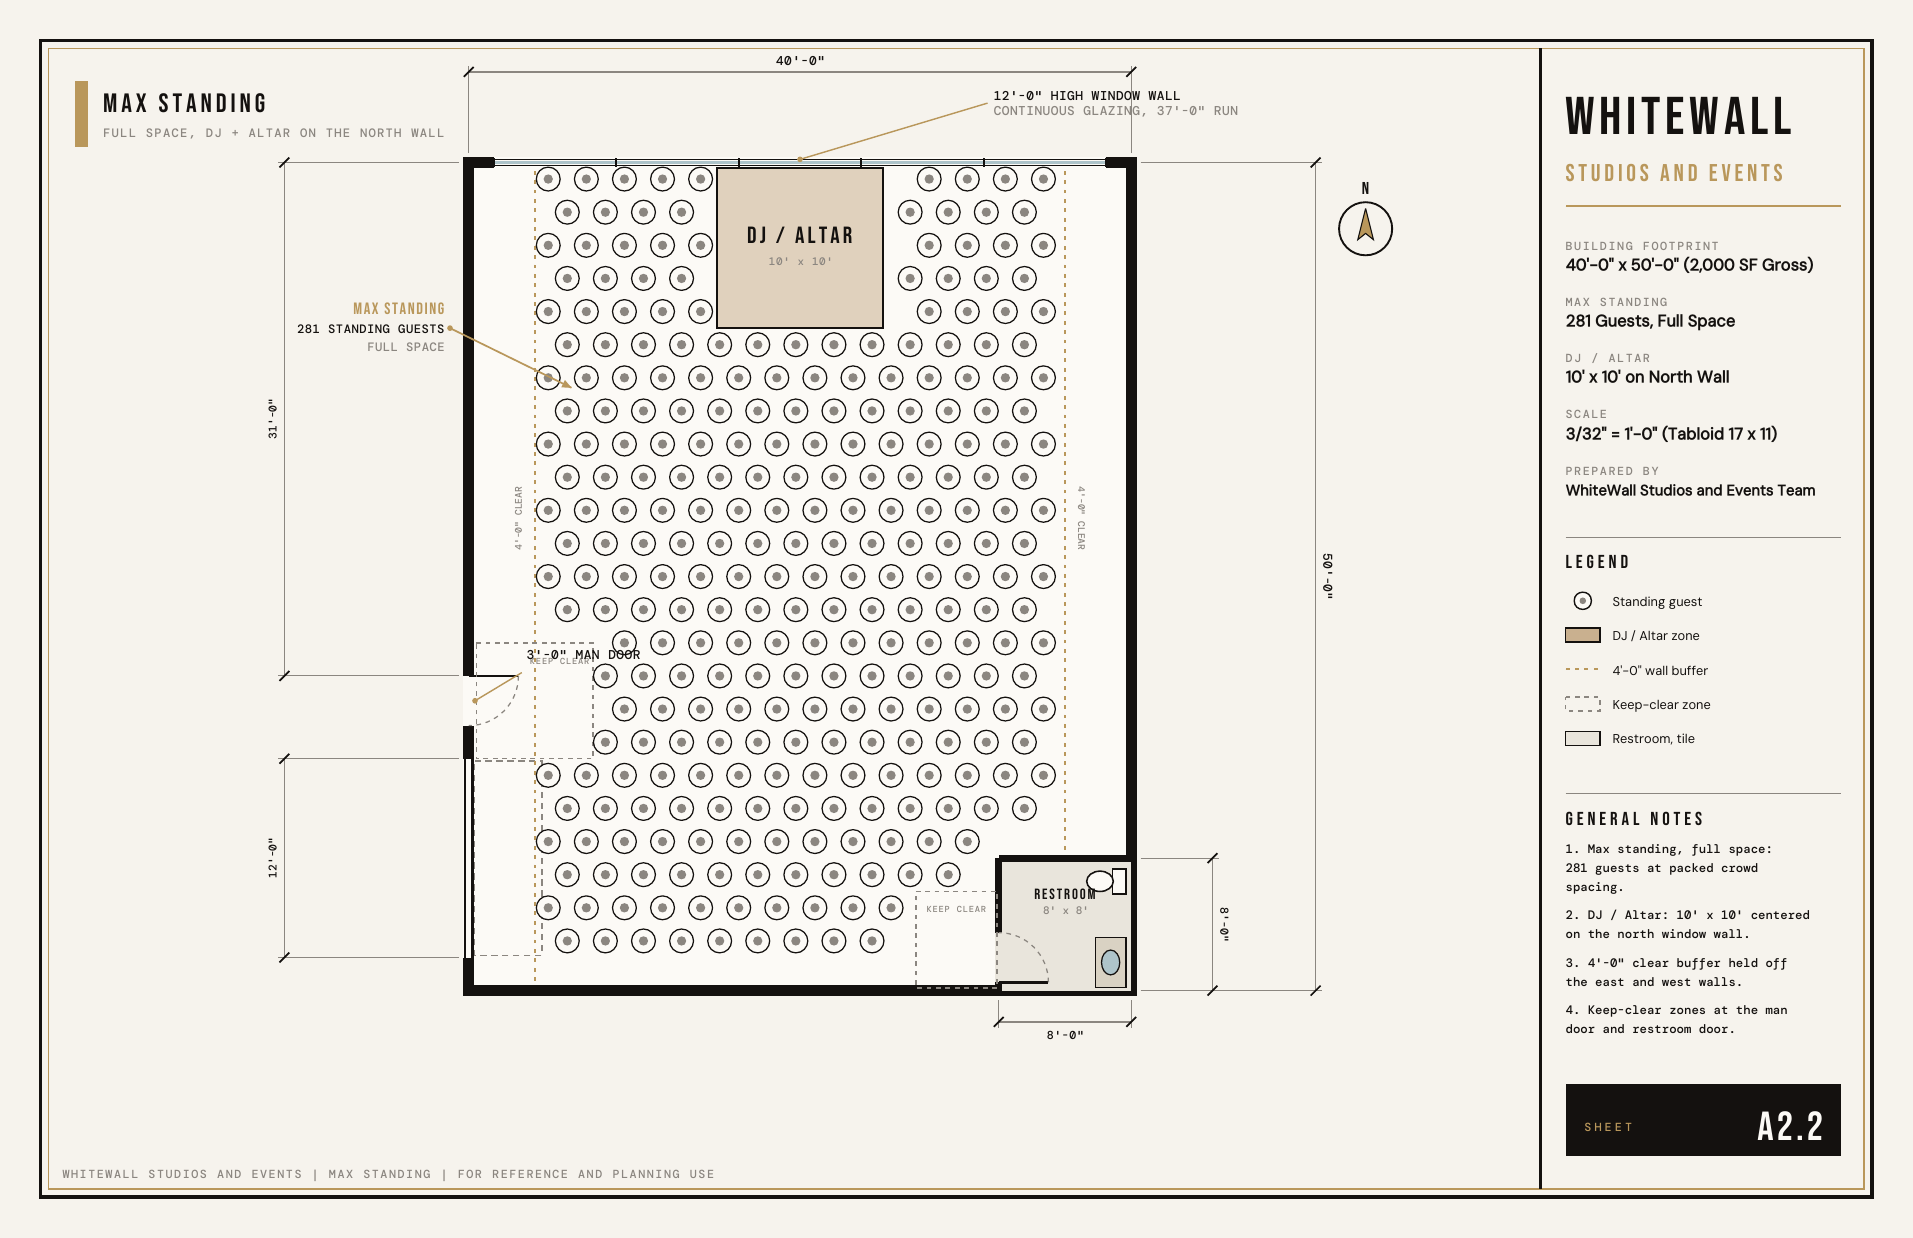The image size is (1913, 1238).
Task: Click the 8' x 8' restroom size label
Action: (x=1065, y=911)
